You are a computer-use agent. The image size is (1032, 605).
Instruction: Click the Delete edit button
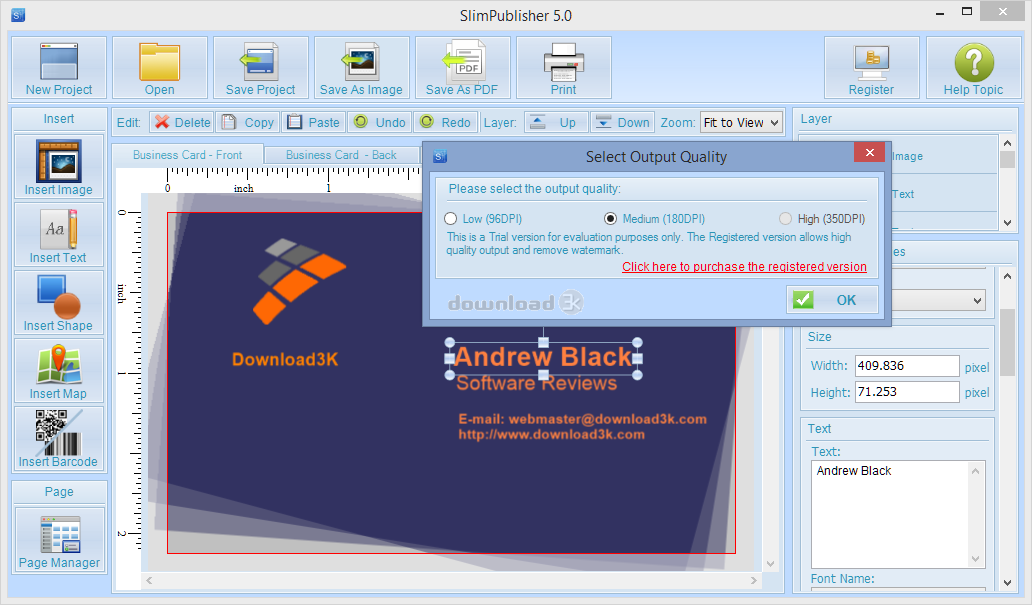tap(181, 122)
